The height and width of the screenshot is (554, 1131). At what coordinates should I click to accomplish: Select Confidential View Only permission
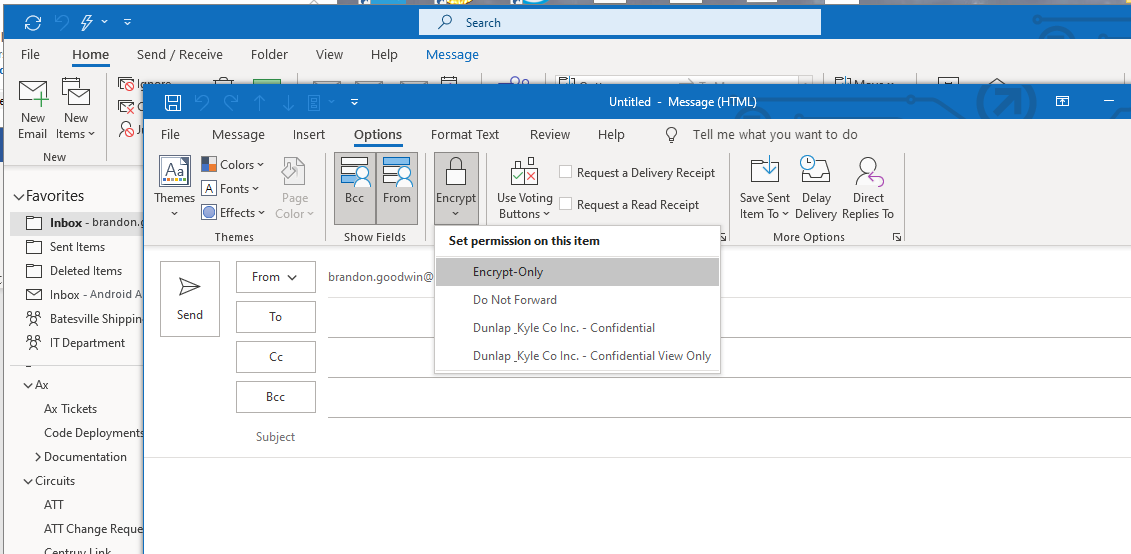coord(577,356)
